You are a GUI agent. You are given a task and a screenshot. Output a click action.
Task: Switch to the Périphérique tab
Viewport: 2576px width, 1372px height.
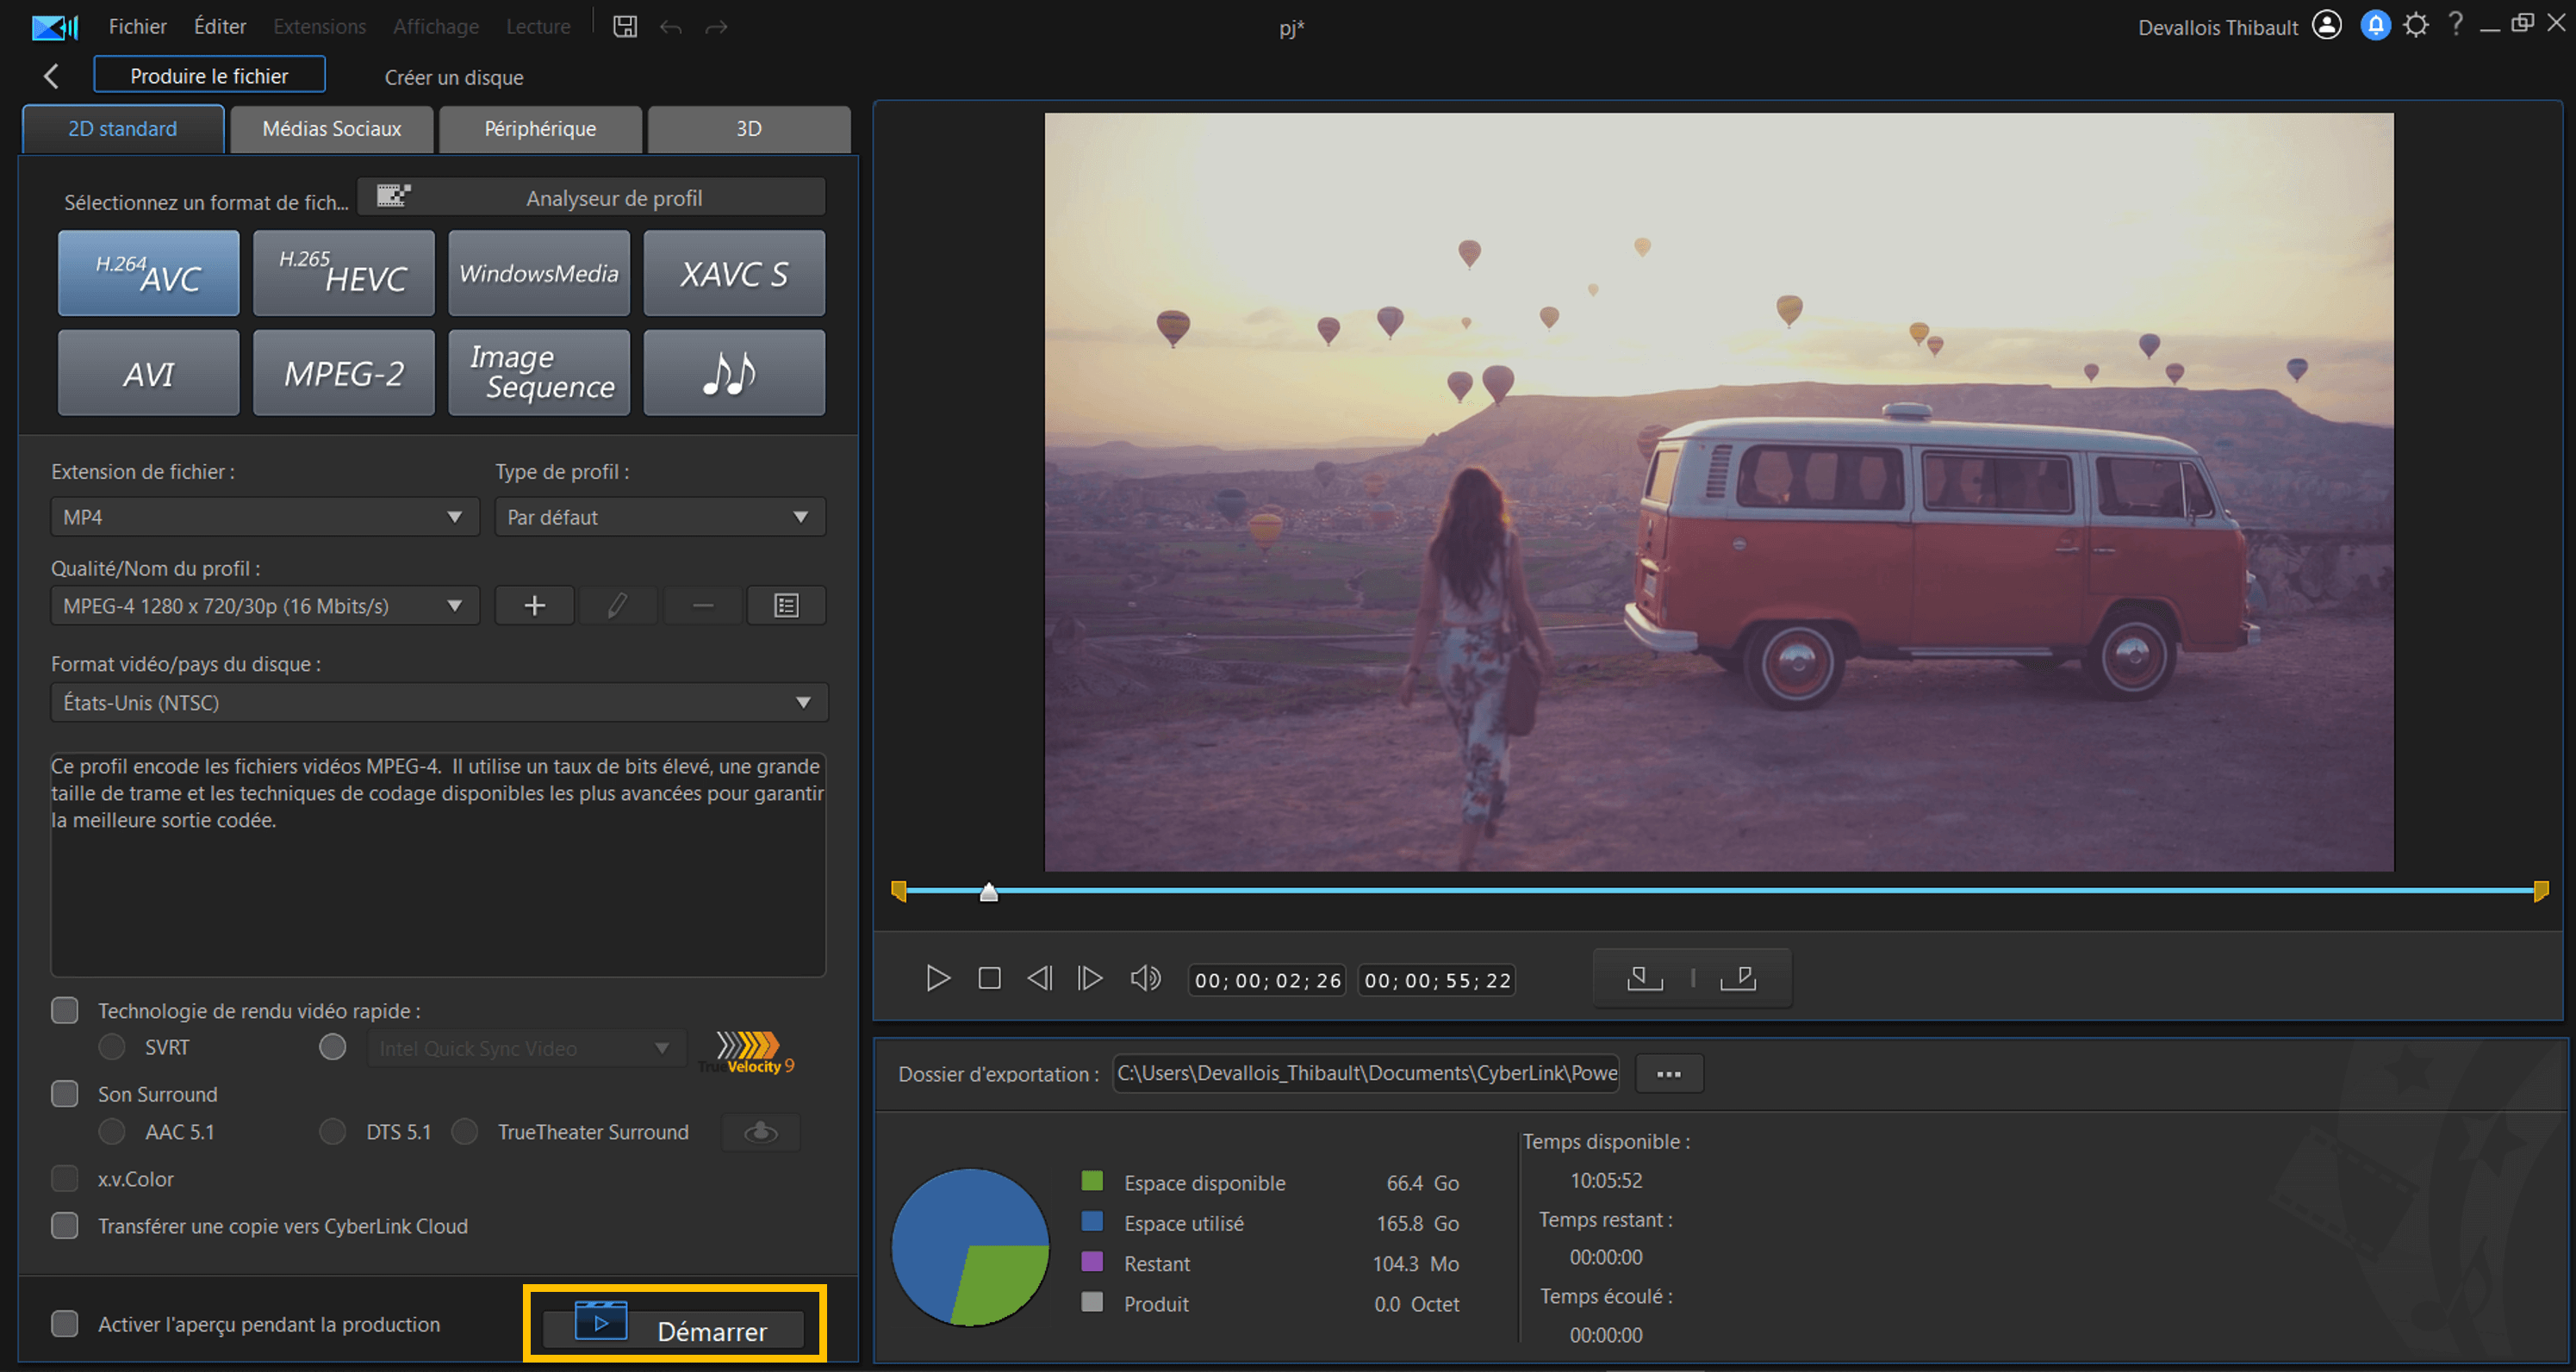coord(540,127)
